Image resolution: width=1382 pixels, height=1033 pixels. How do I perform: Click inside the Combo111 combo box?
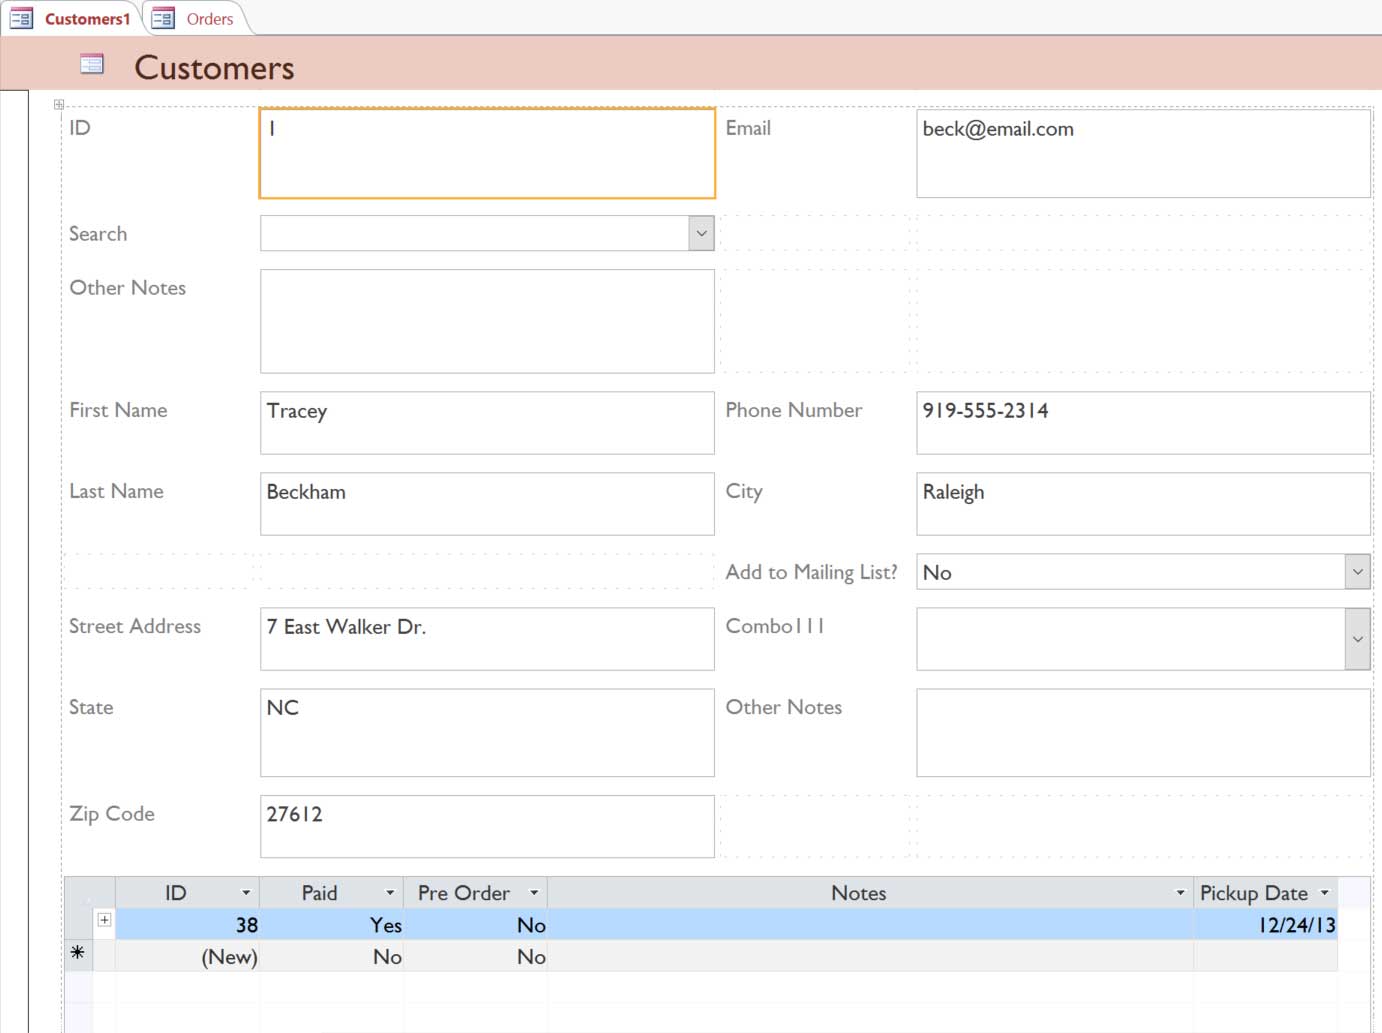tap(1131, 639)
